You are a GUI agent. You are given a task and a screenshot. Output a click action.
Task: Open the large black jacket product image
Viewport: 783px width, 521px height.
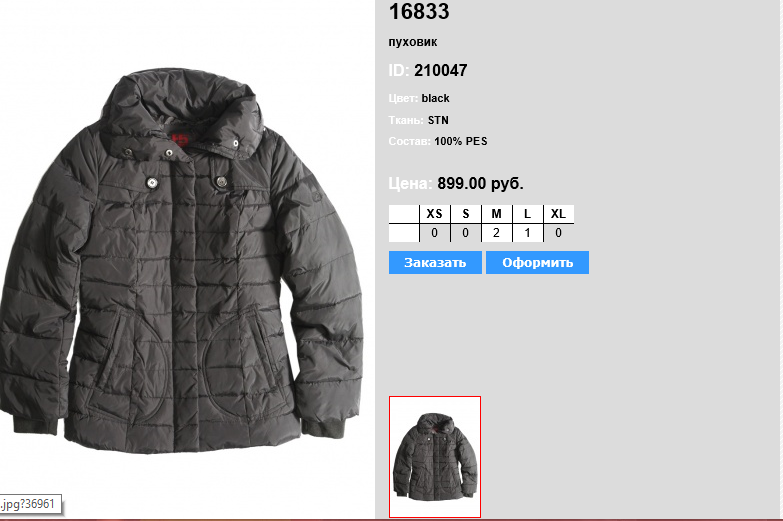(x=182, y=261)
